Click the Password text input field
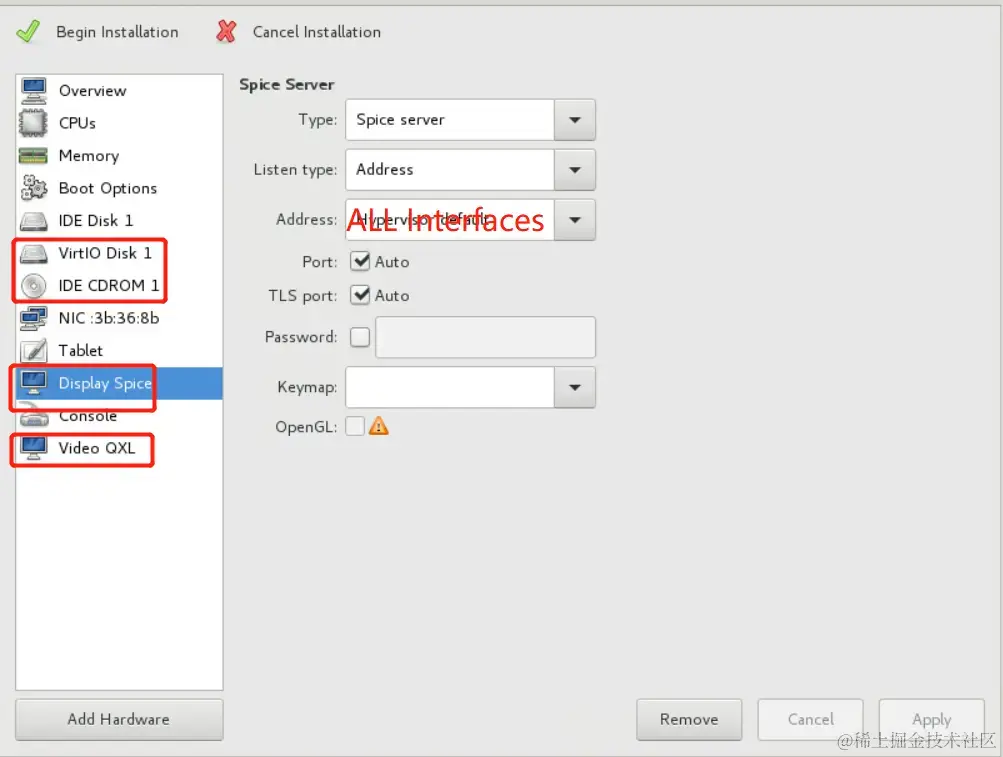The image size is (1003, 757). (x=486, y=337)
